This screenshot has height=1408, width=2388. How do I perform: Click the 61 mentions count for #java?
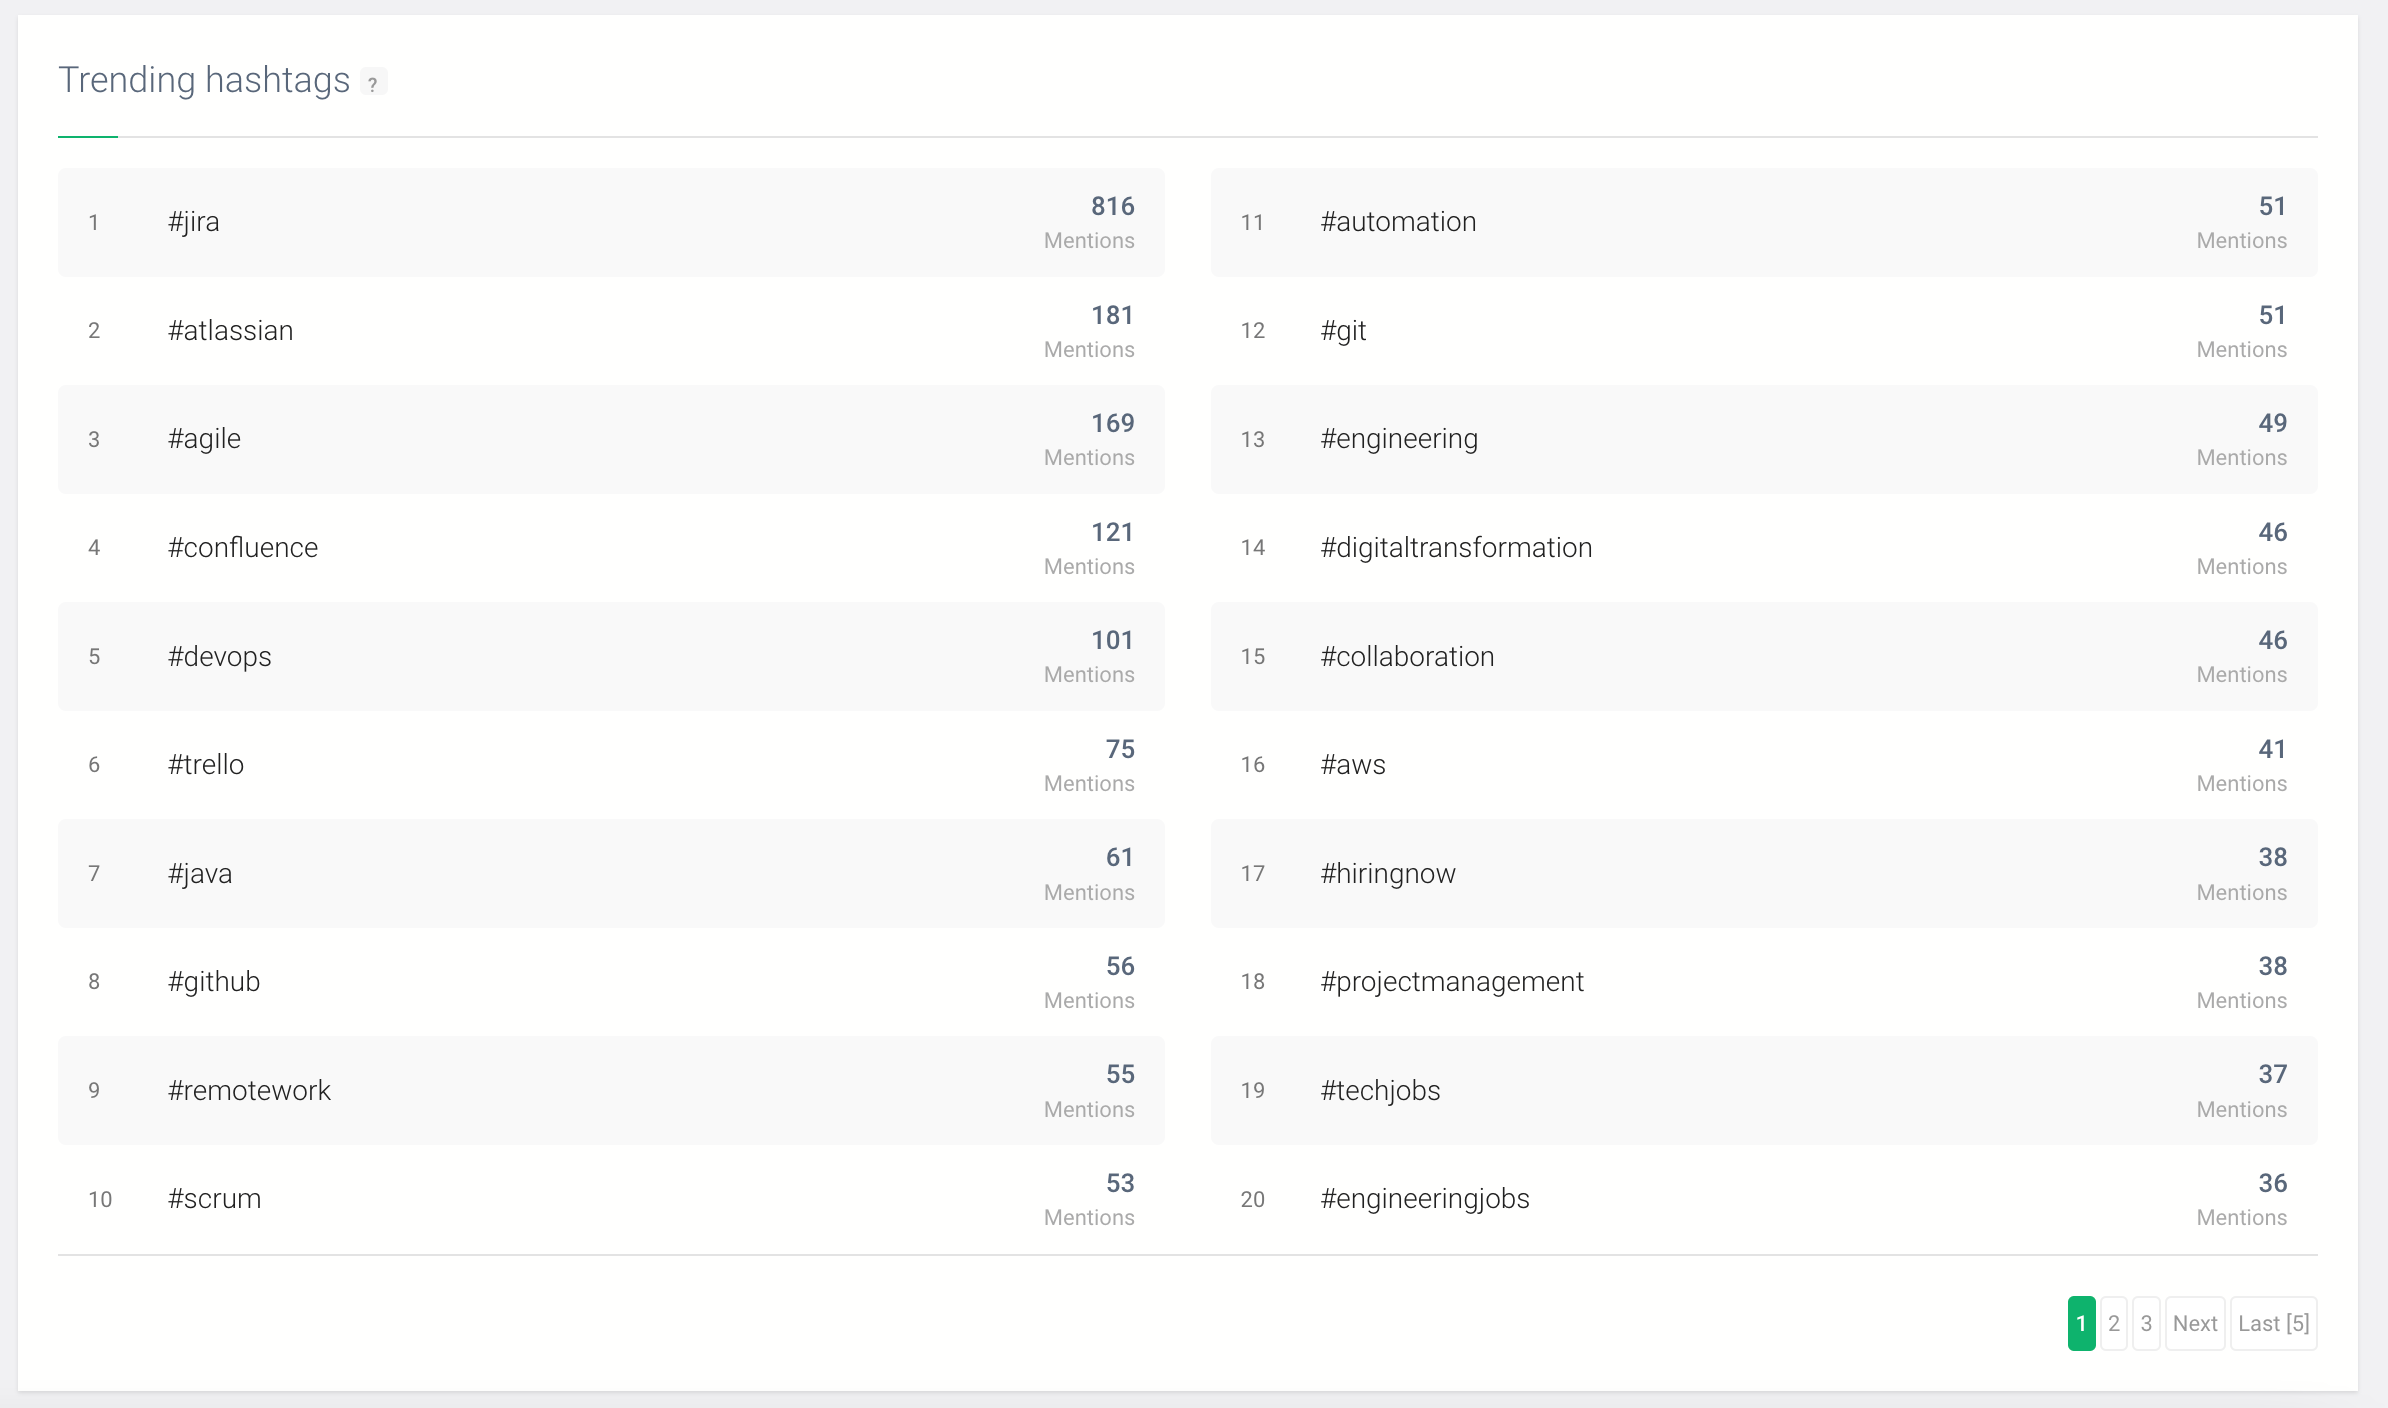[x=1120, y=857]
